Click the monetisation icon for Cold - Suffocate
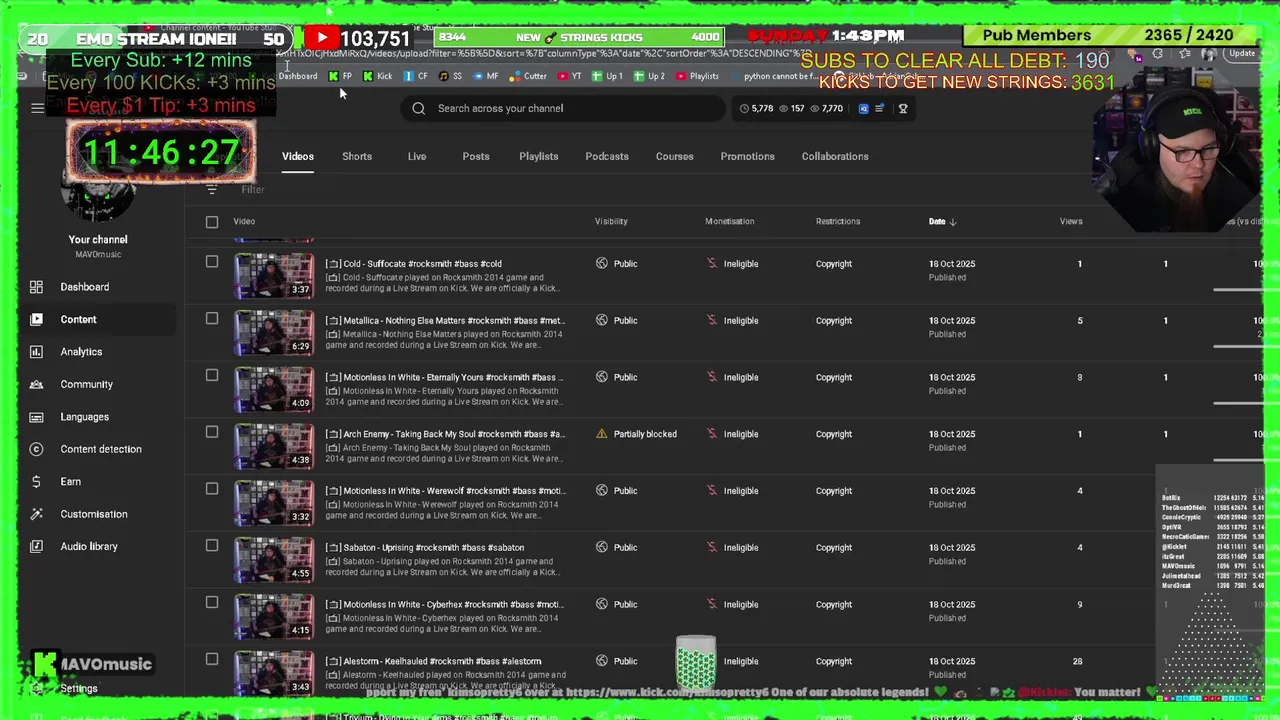 coord(712,264)
